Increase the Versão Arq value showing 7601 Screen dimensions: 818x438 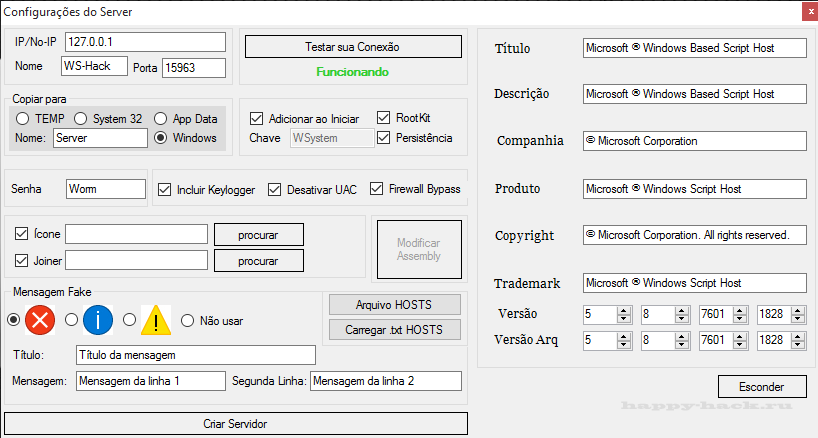click(740, 336)
